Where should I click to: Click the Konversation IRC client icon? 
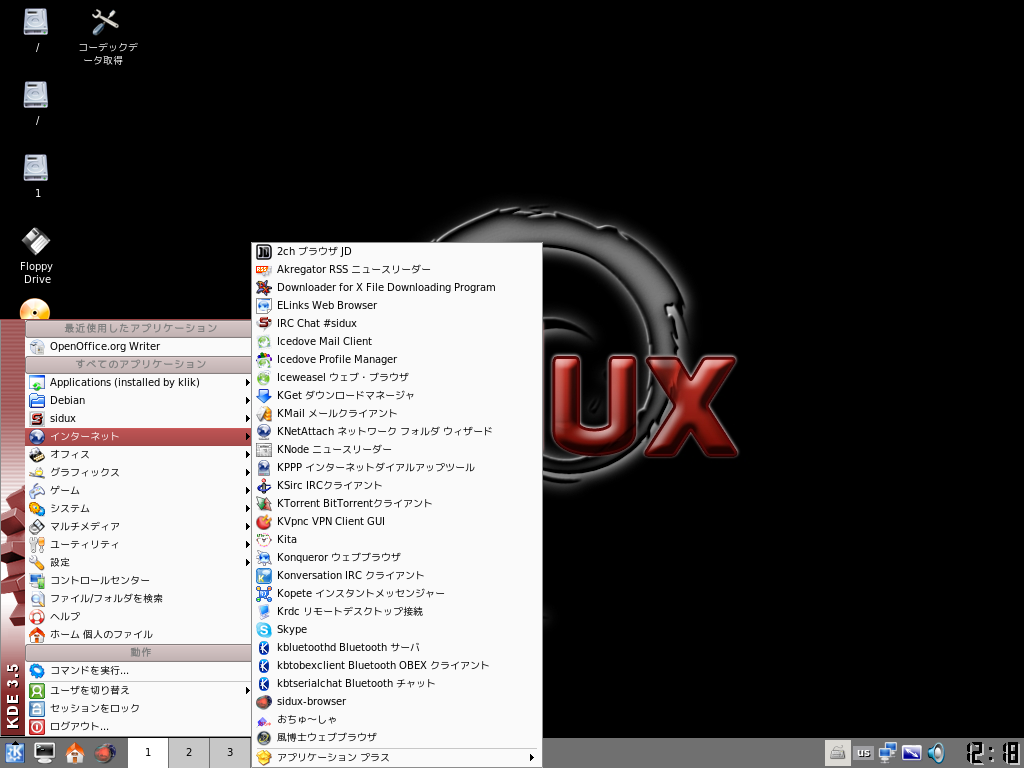pos(264,575)
